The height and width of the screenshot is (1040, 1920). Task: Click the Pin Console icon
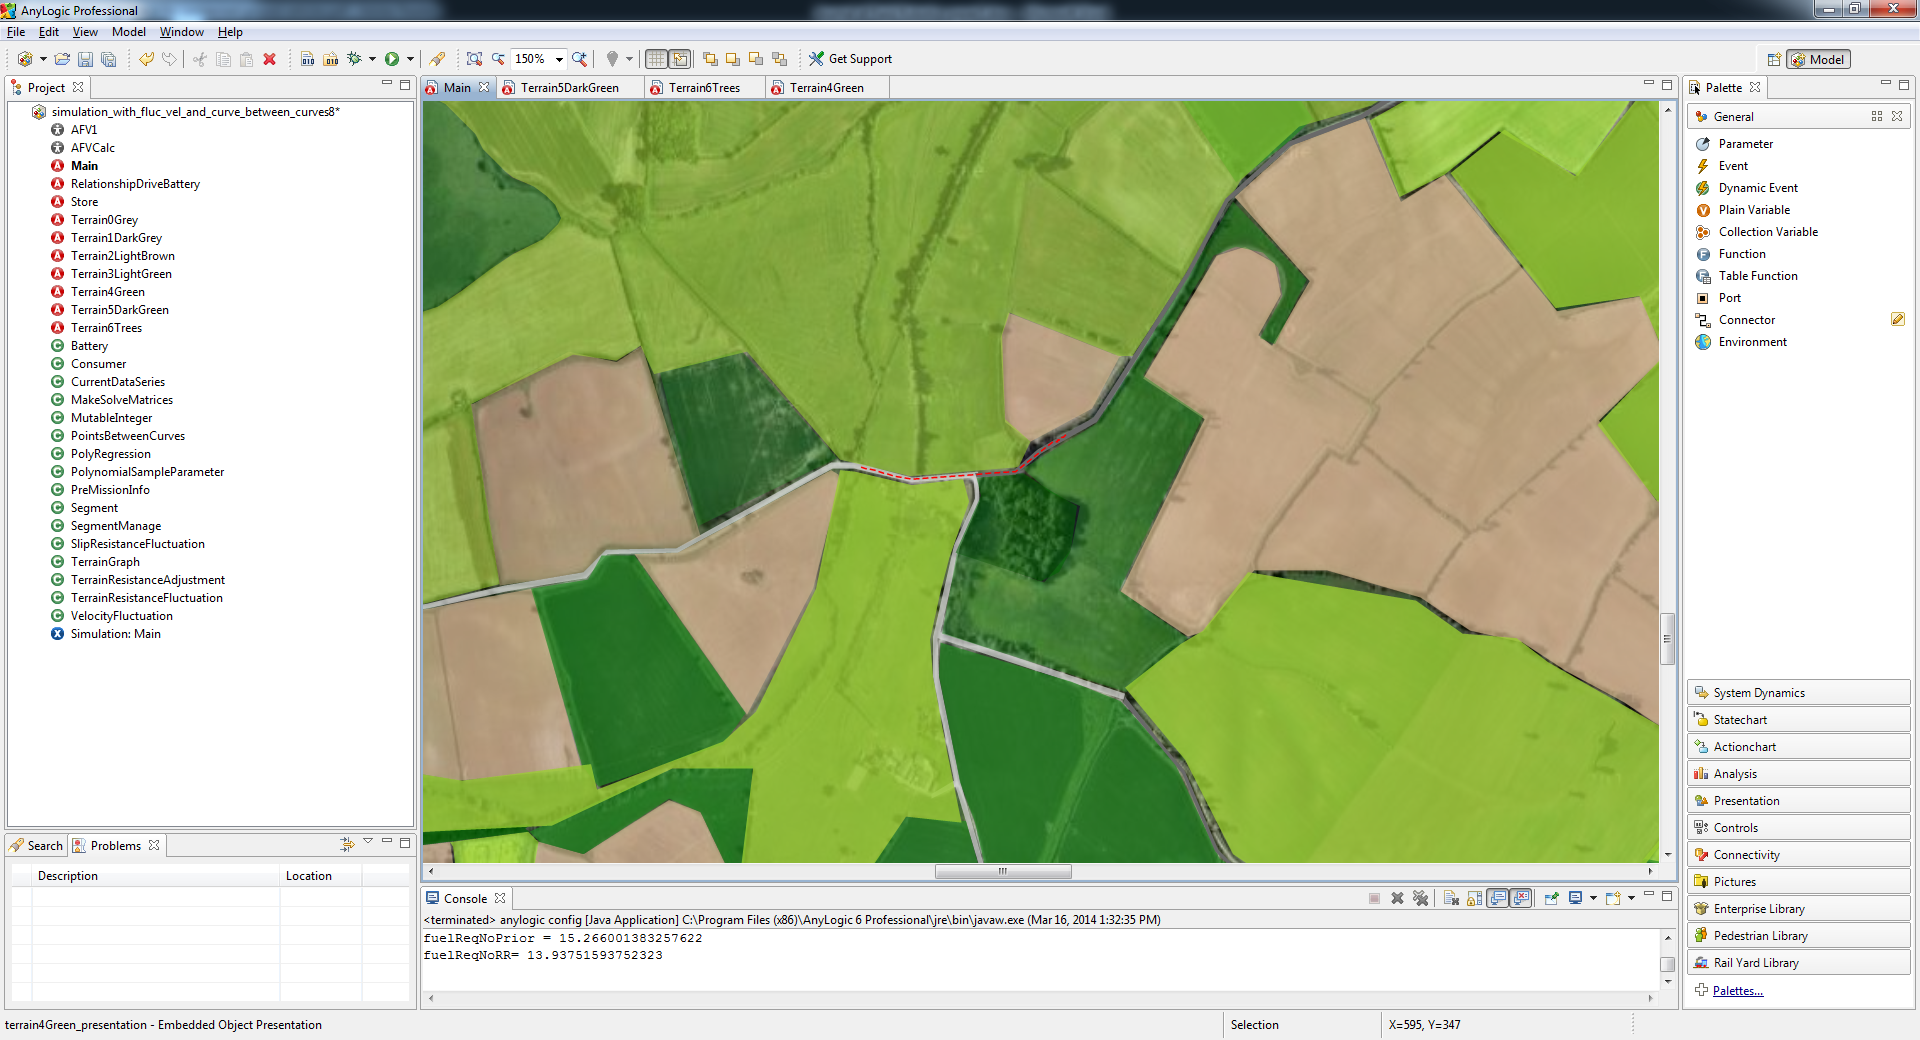1551,898
